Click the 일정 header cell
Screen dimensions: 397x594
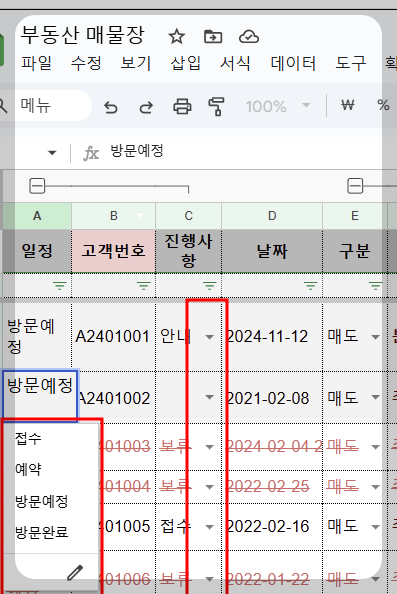click(x=37, y=251)
